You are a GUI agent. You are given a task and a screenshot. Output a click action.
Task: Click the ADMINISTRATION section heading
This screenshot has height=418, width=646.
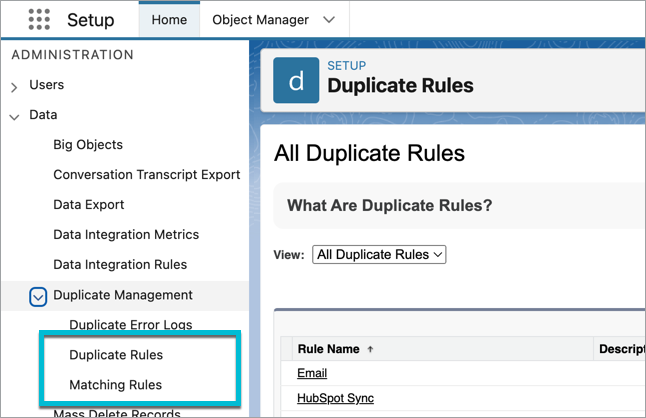coord(73,55)
